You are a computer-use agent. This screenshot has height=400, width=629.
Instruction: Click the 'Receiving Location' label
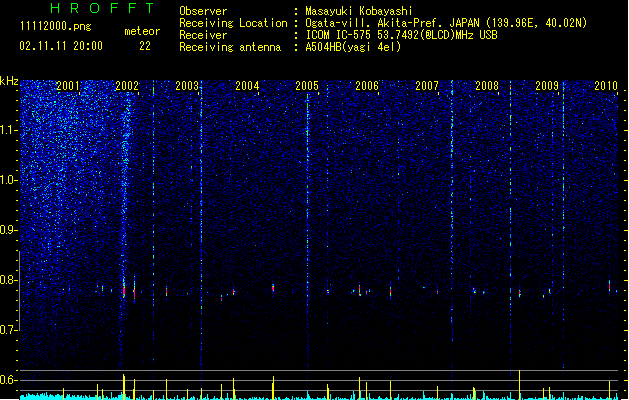coord(233,23)
